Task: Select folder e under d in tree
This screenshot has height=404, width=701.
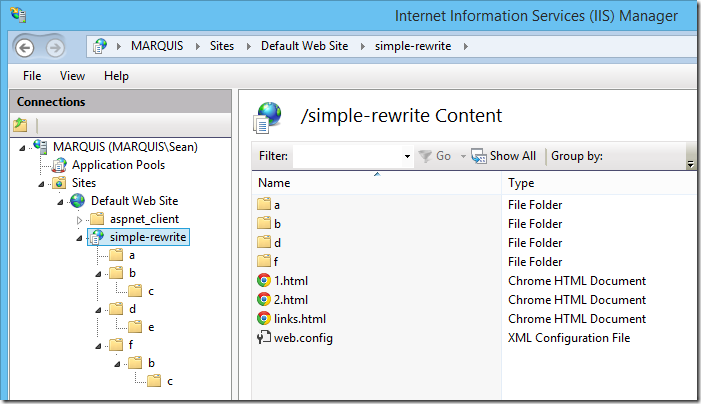Action: tap(150, 327)
